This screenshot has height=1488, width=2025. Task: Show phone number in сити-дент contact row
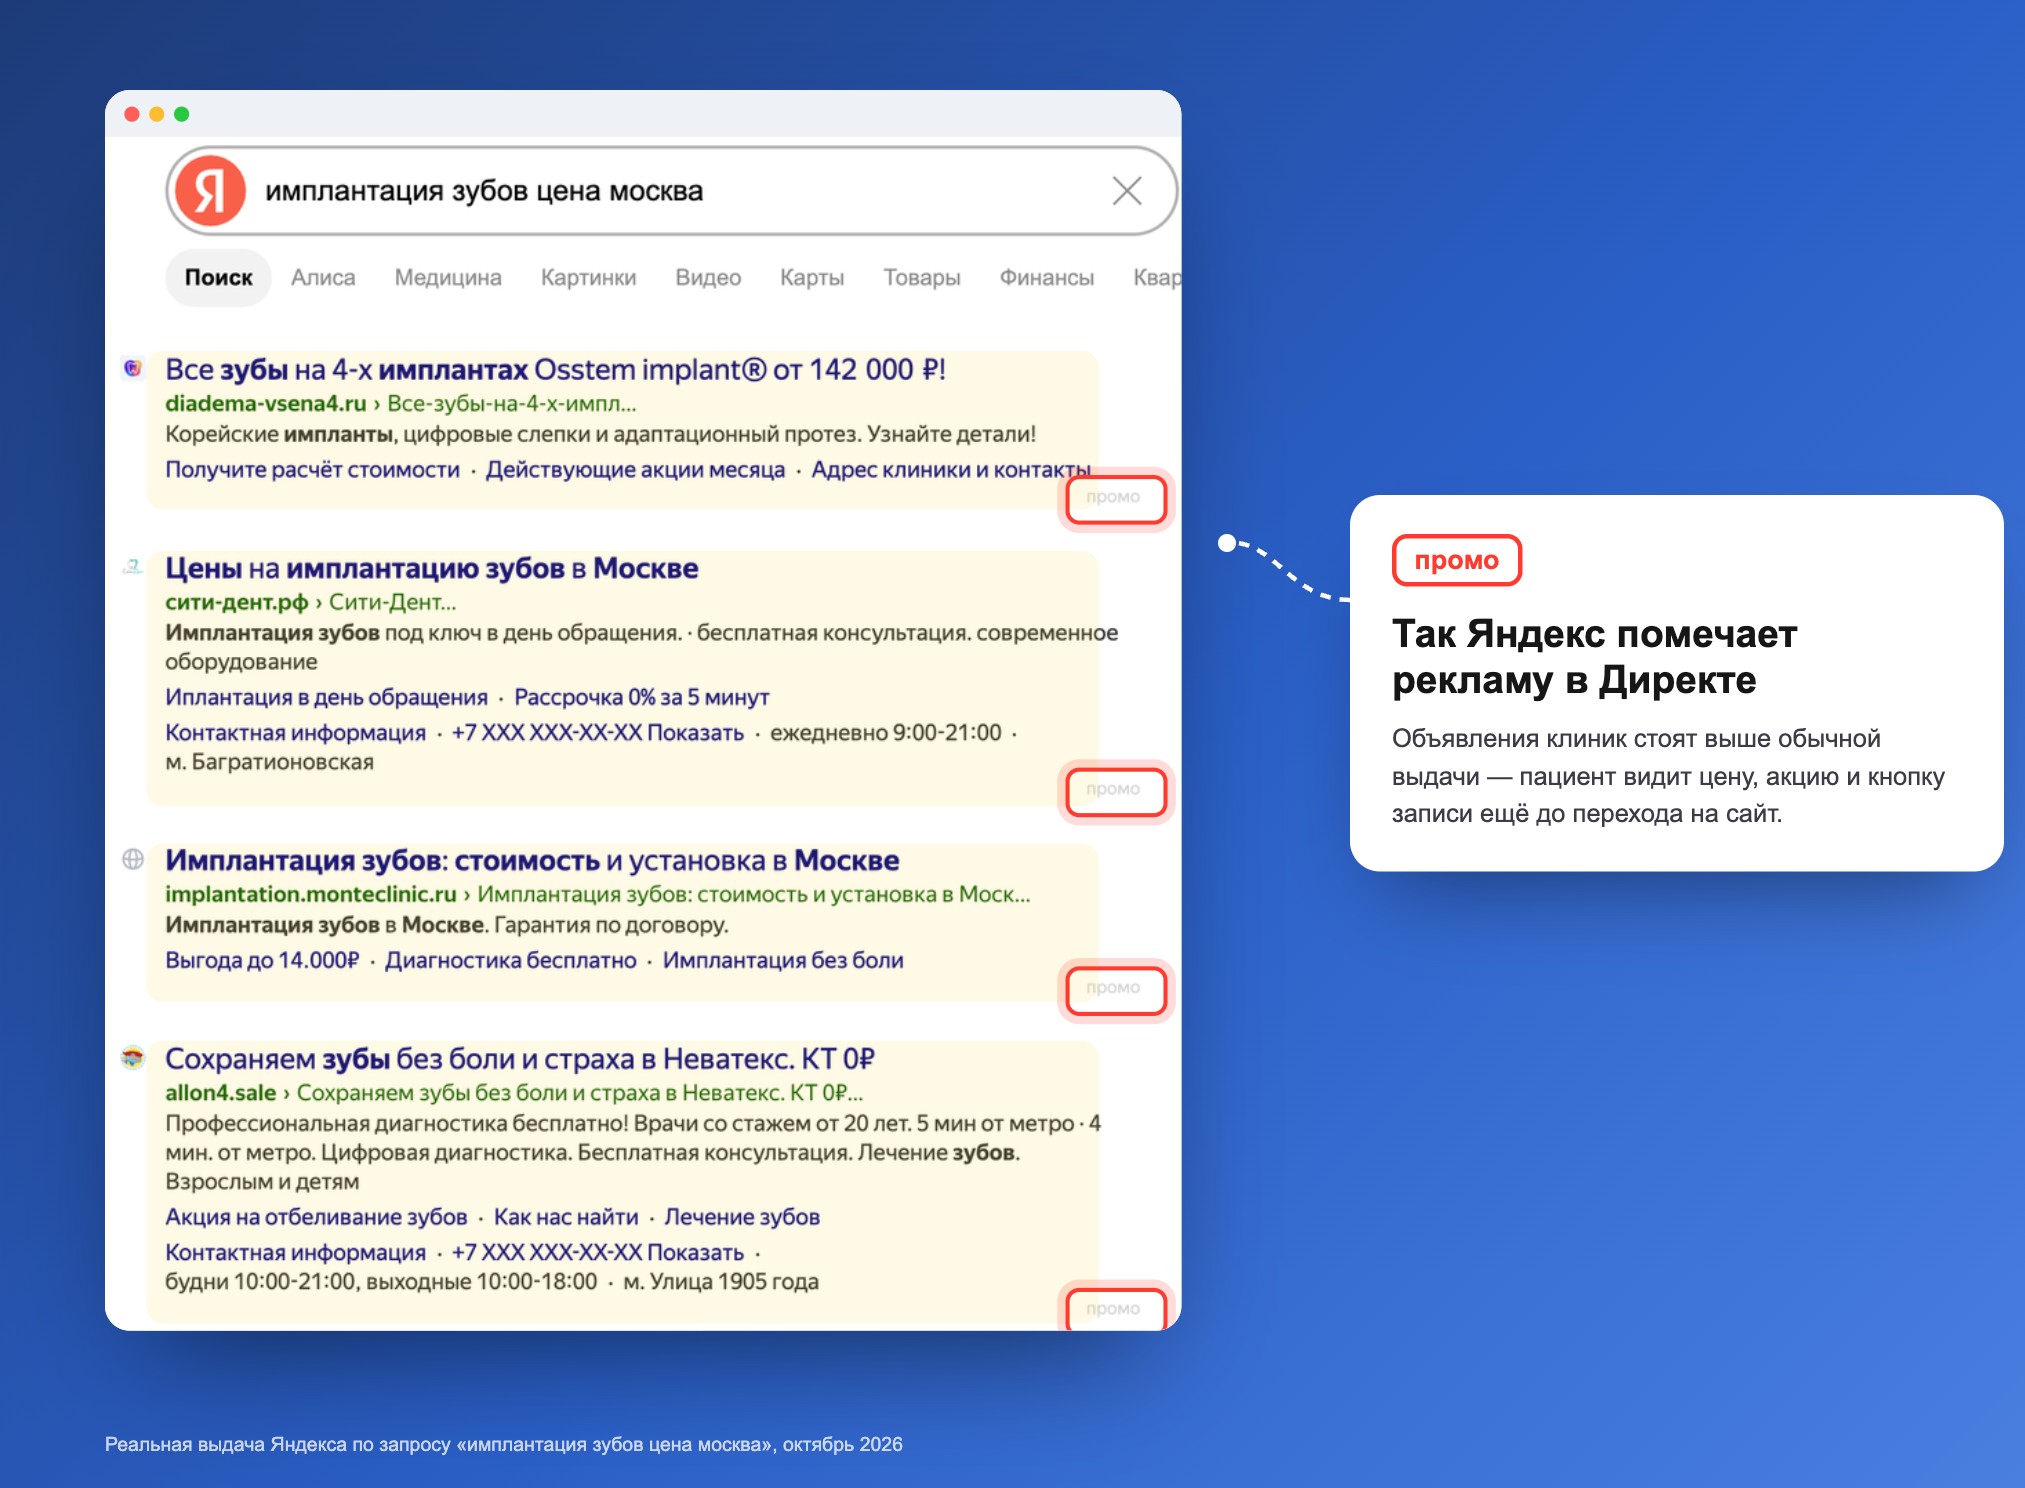pos(598,732)
